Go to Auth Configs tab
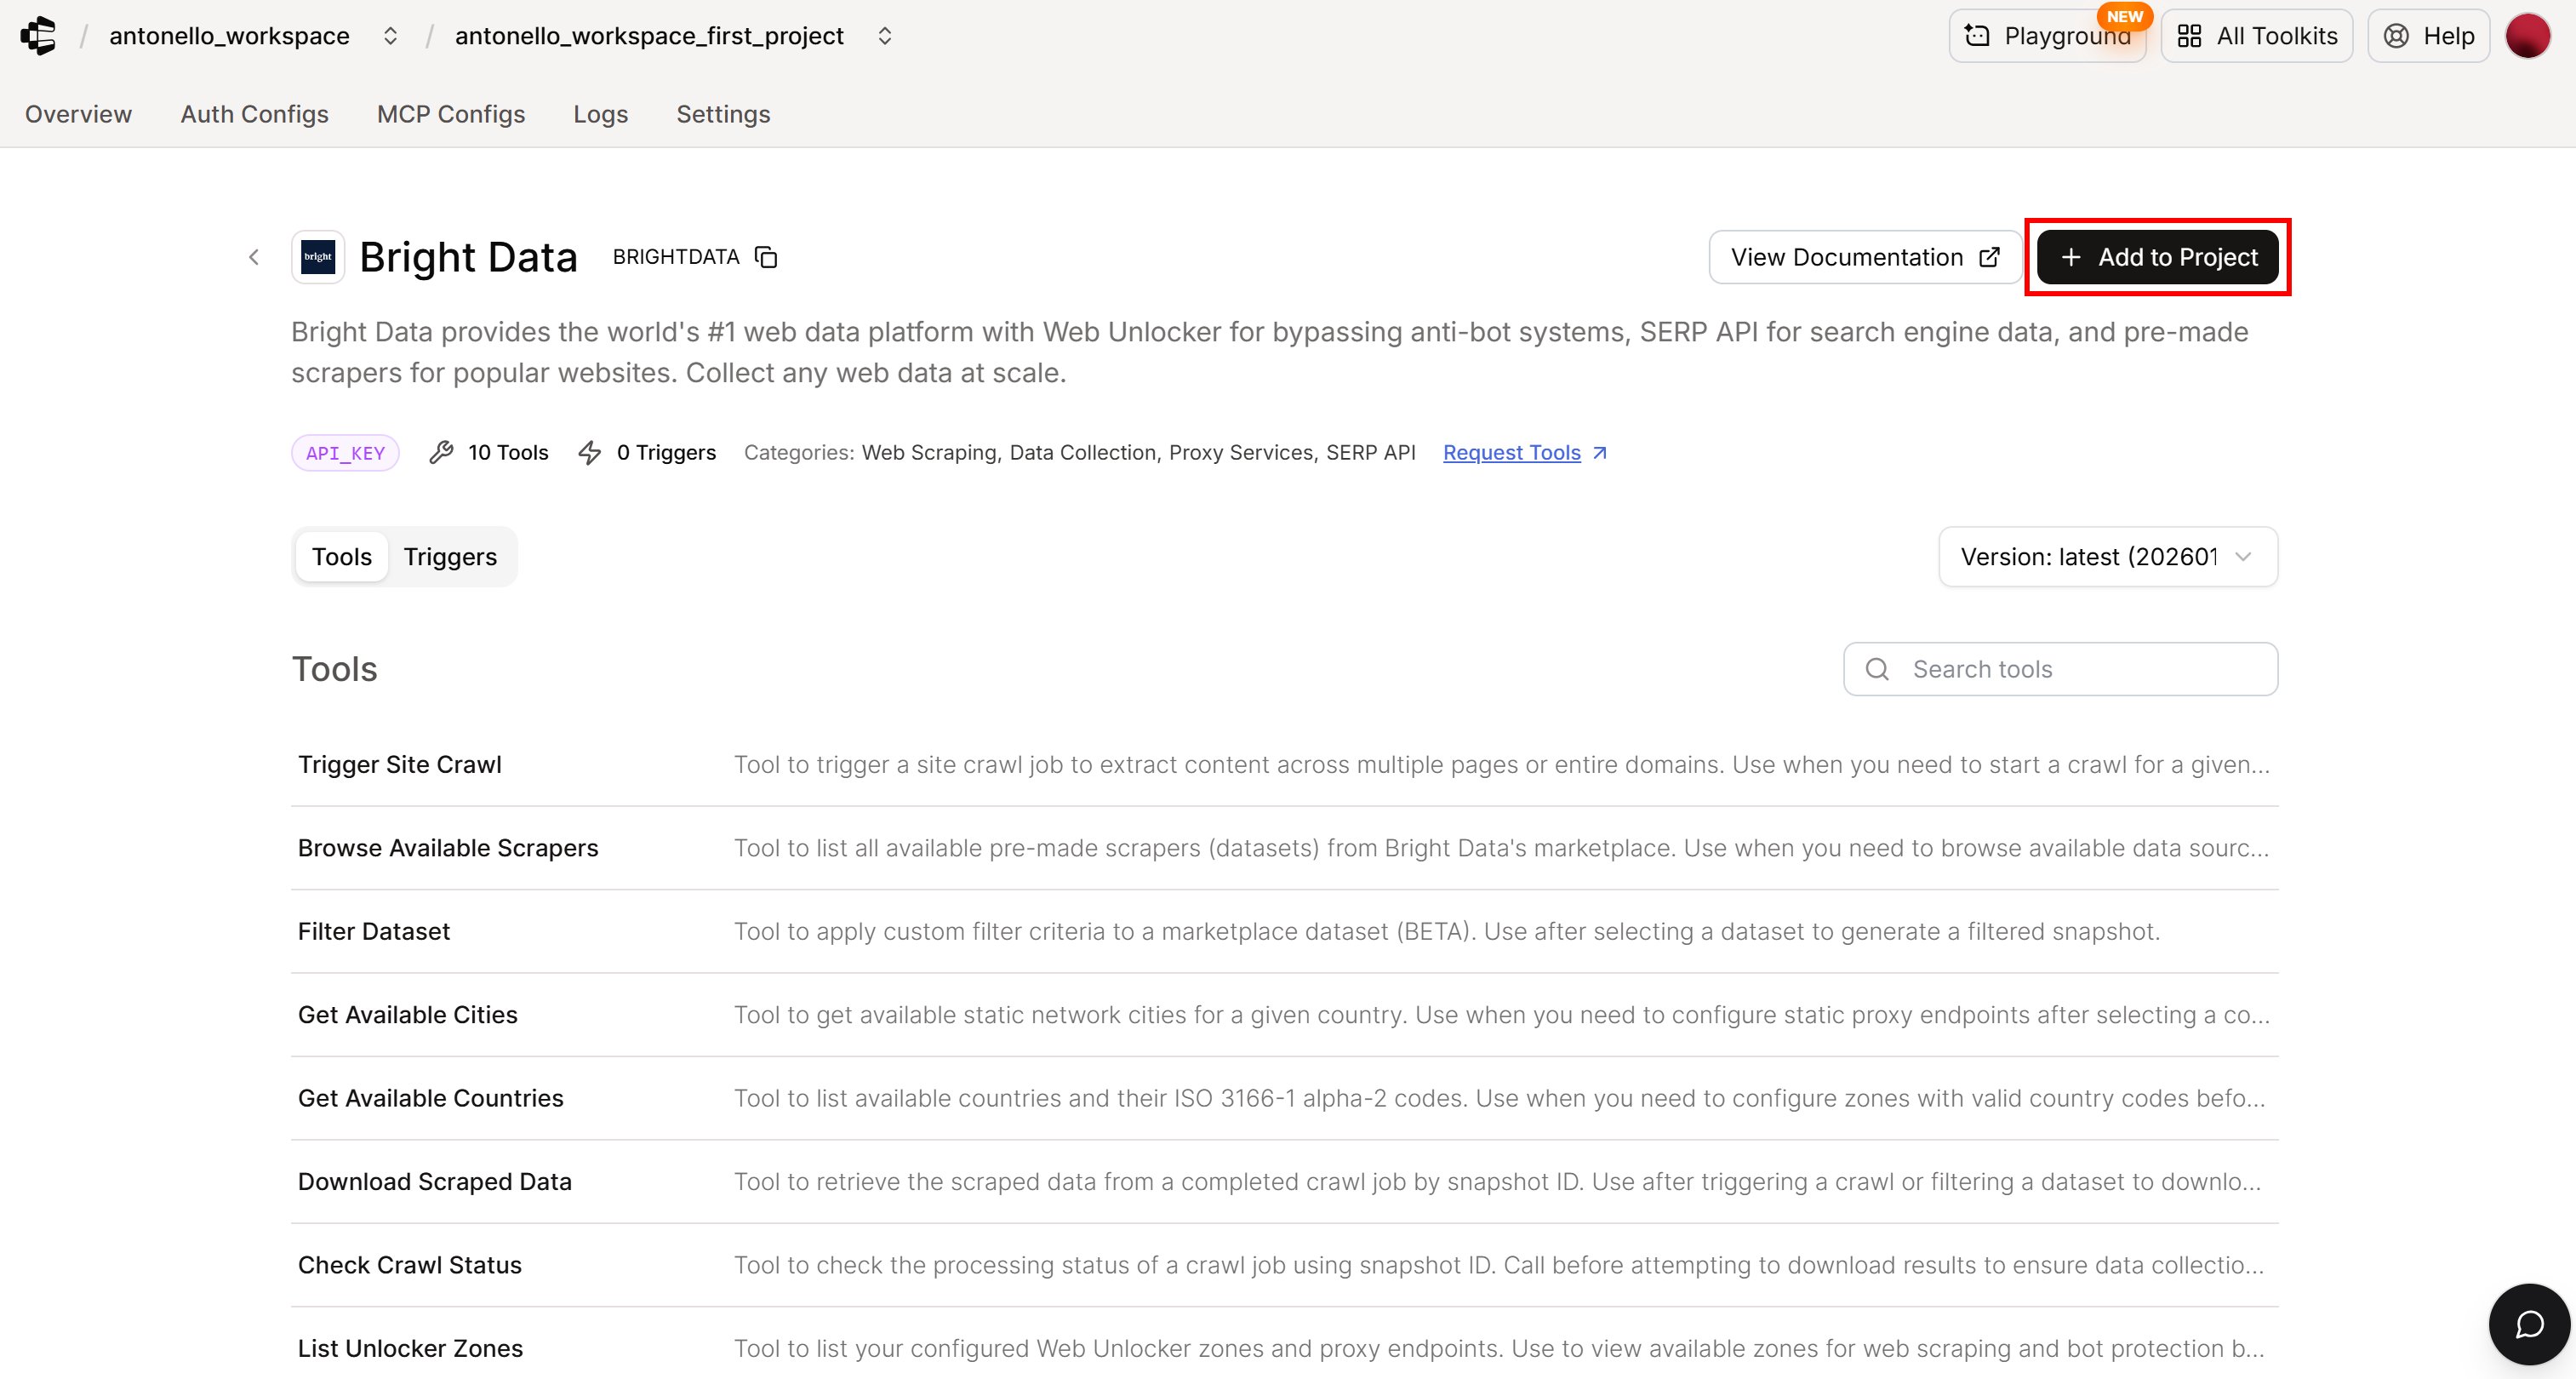 (254, 114)
